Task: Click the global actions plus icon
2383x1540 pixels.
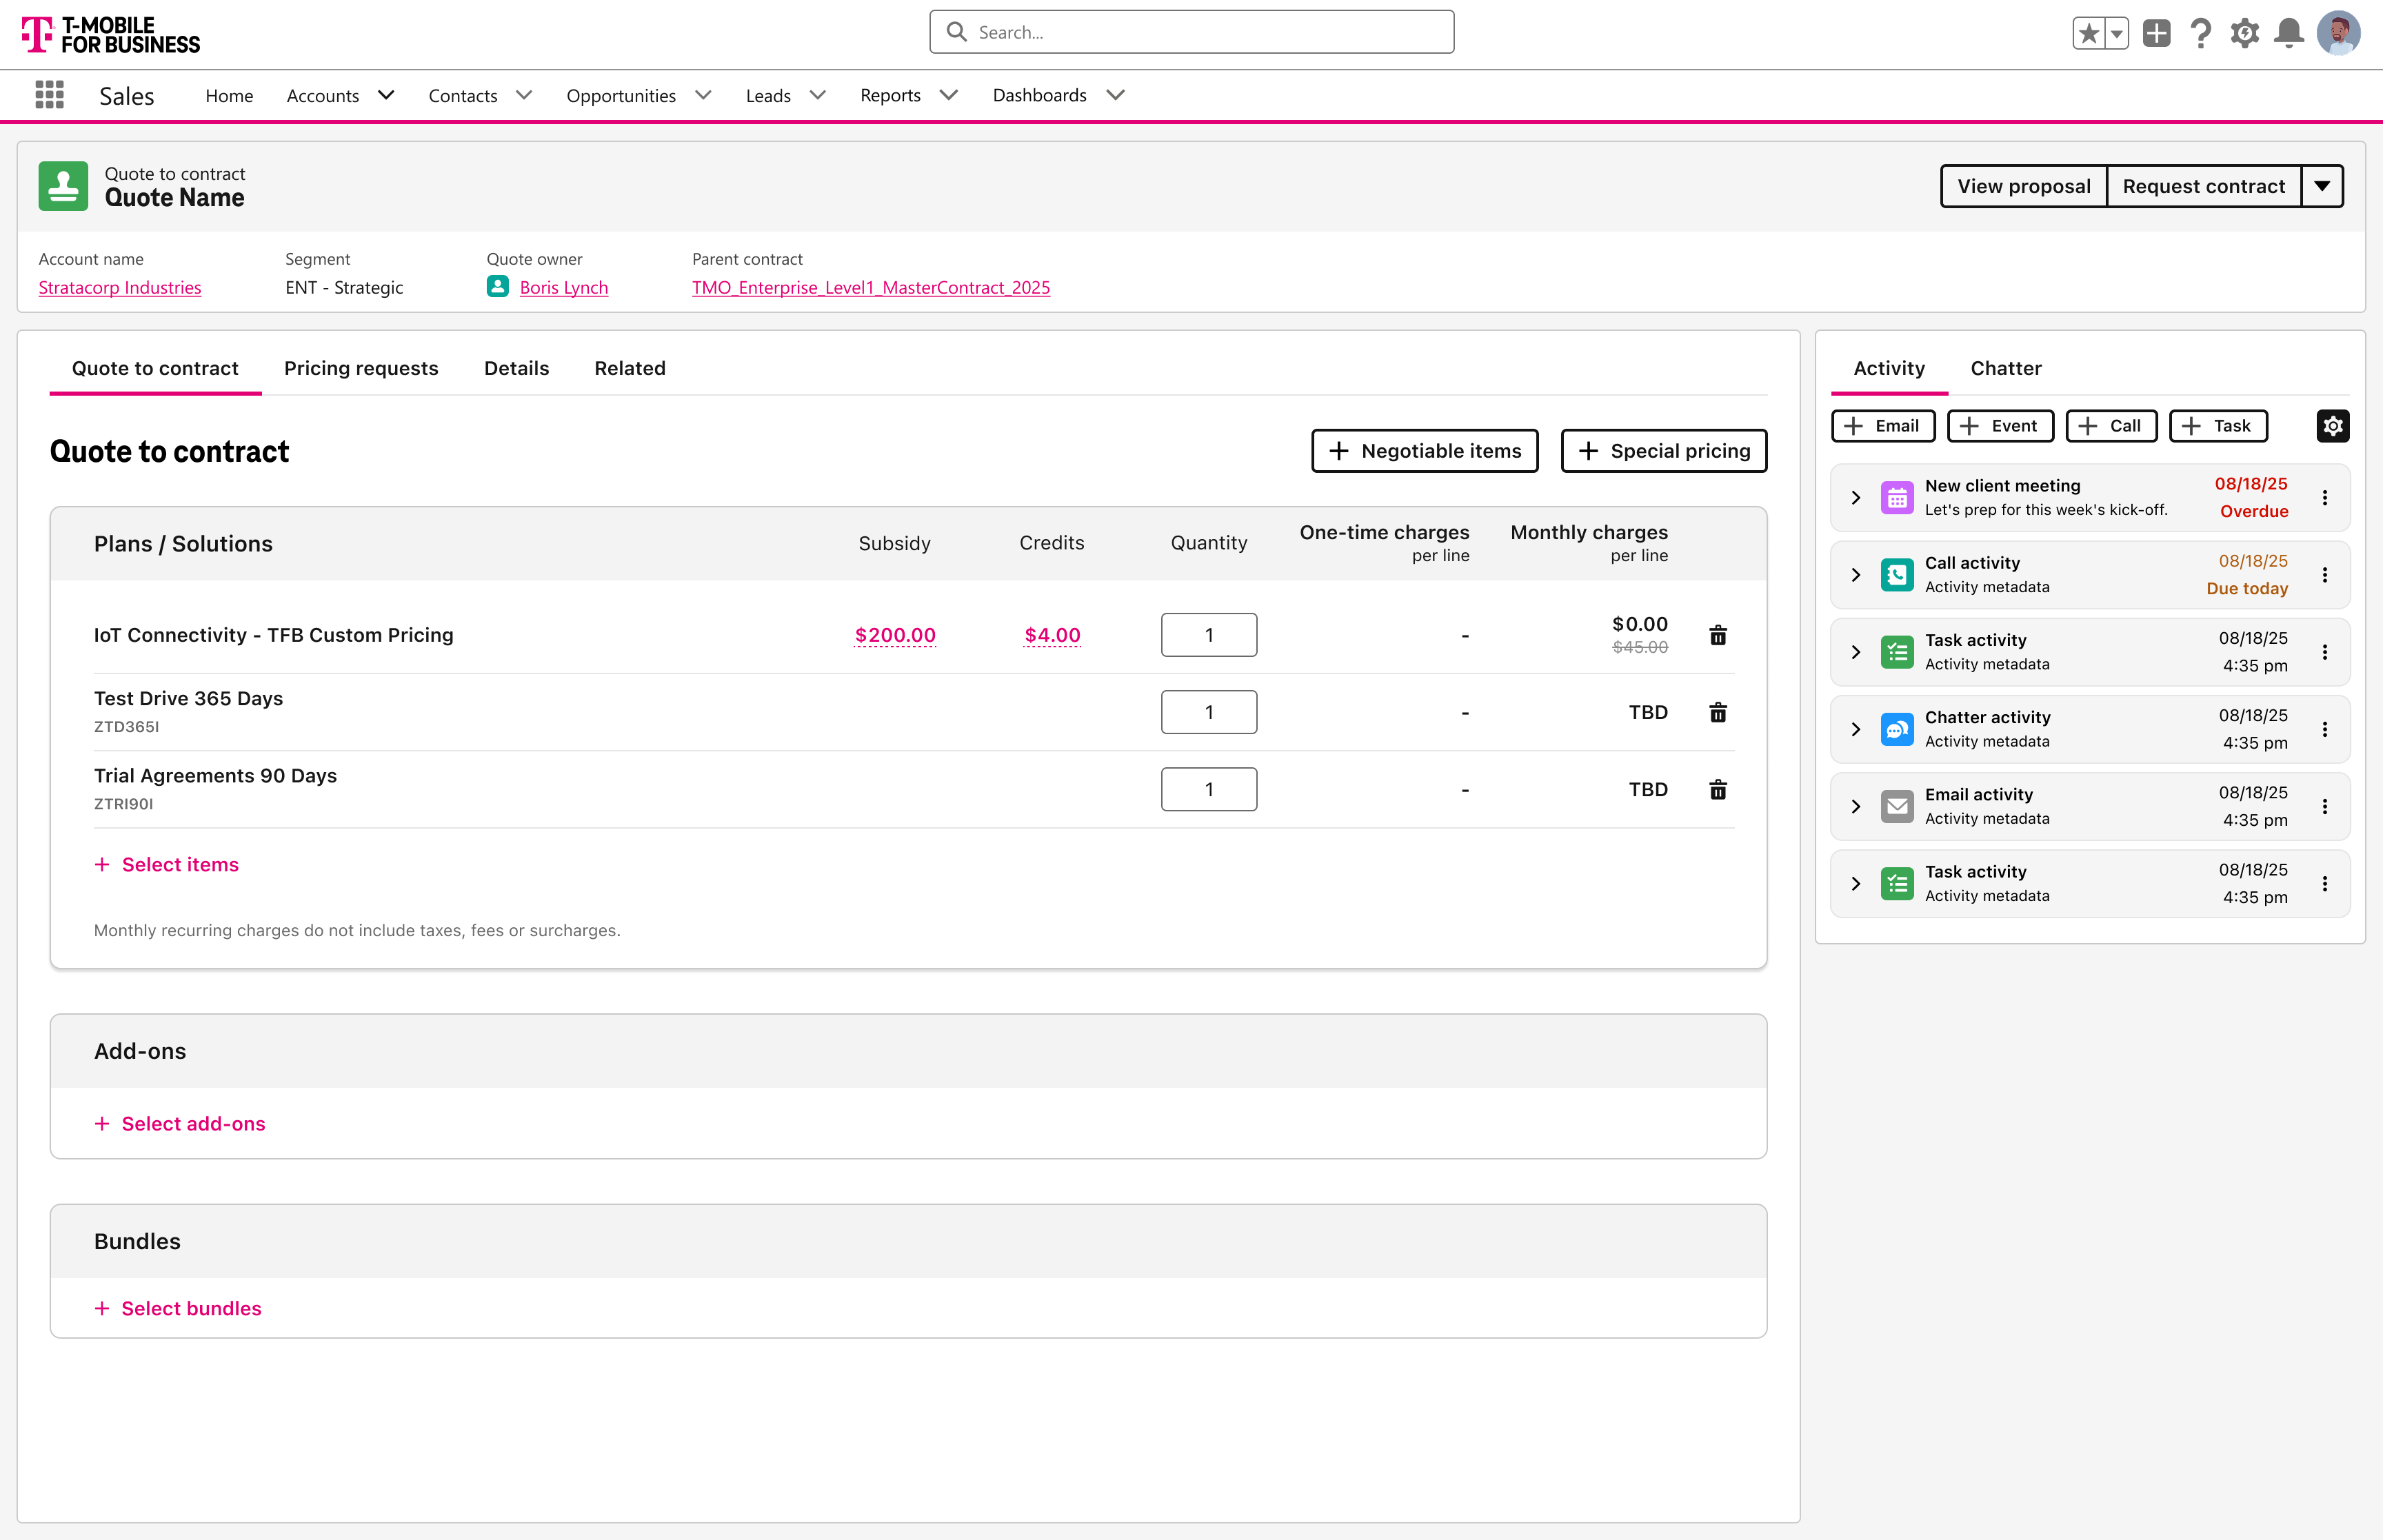Action: [x=2157, y=33]
